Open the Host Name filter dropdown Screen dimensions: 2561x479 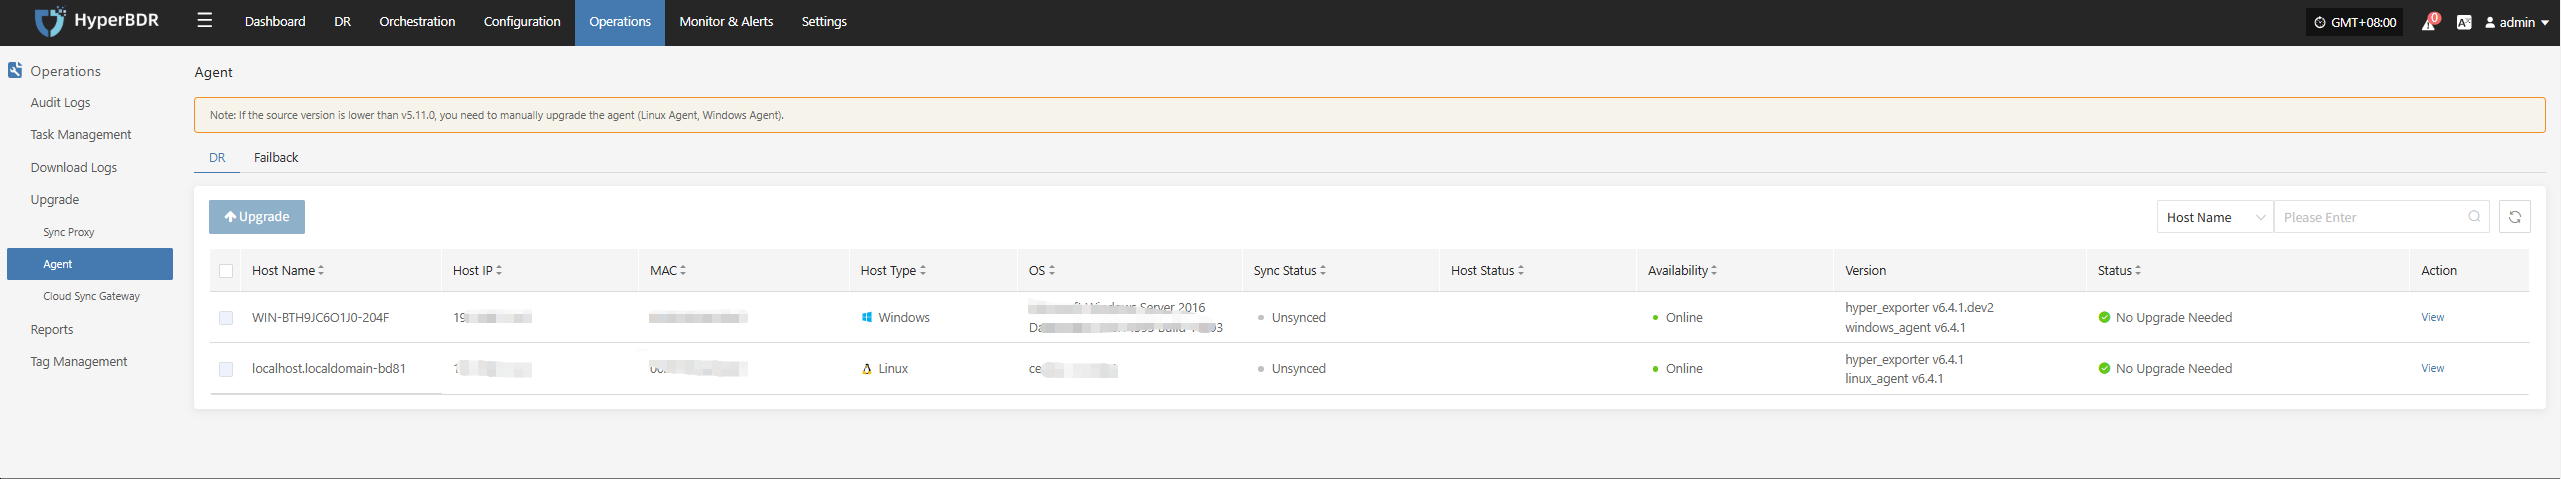(2215, 217)
